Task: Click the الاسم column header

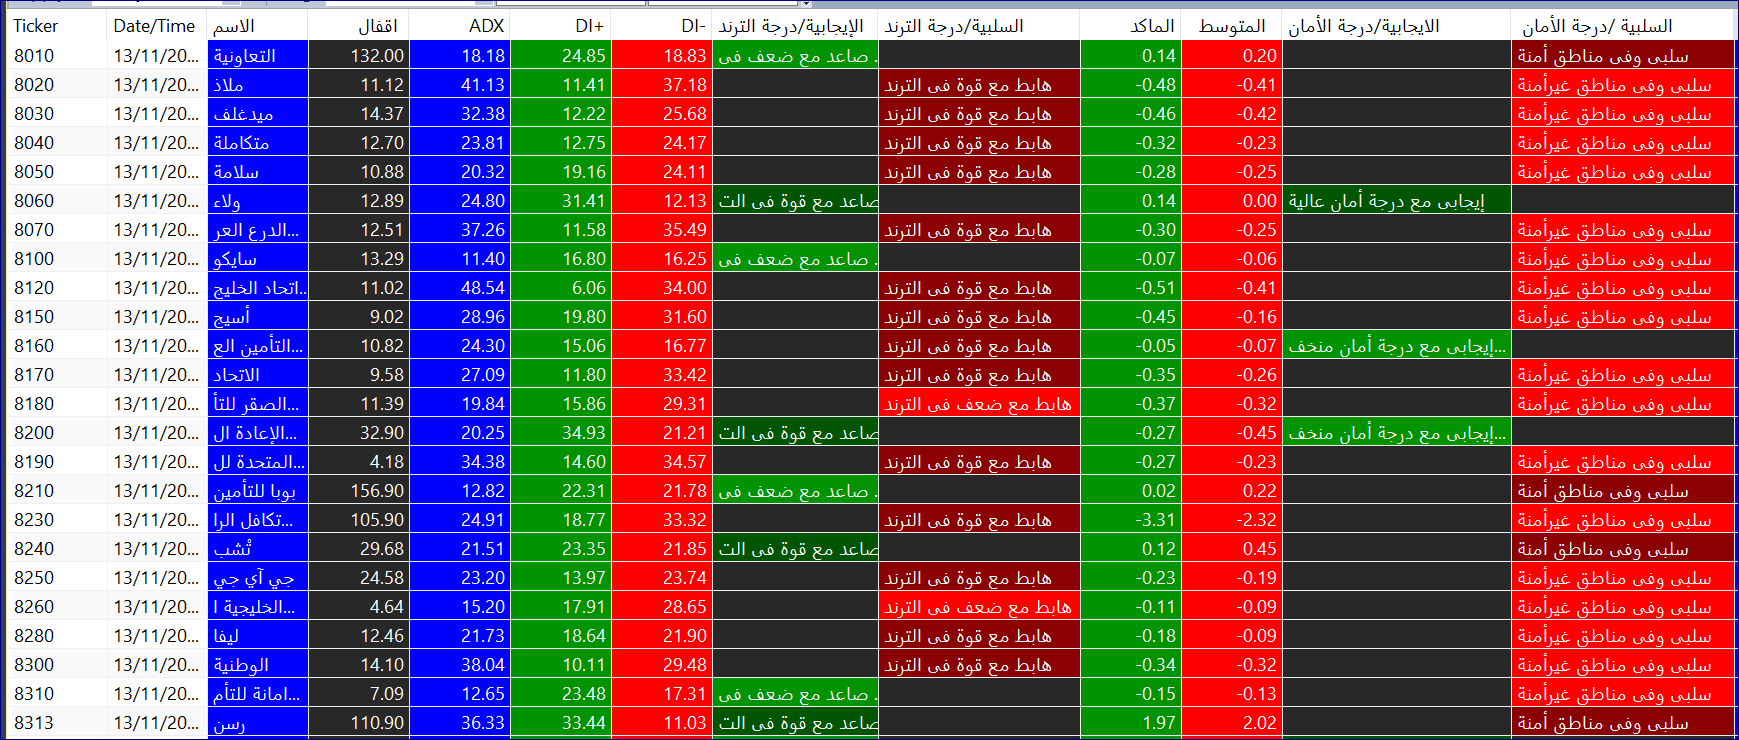Action: 234,26
